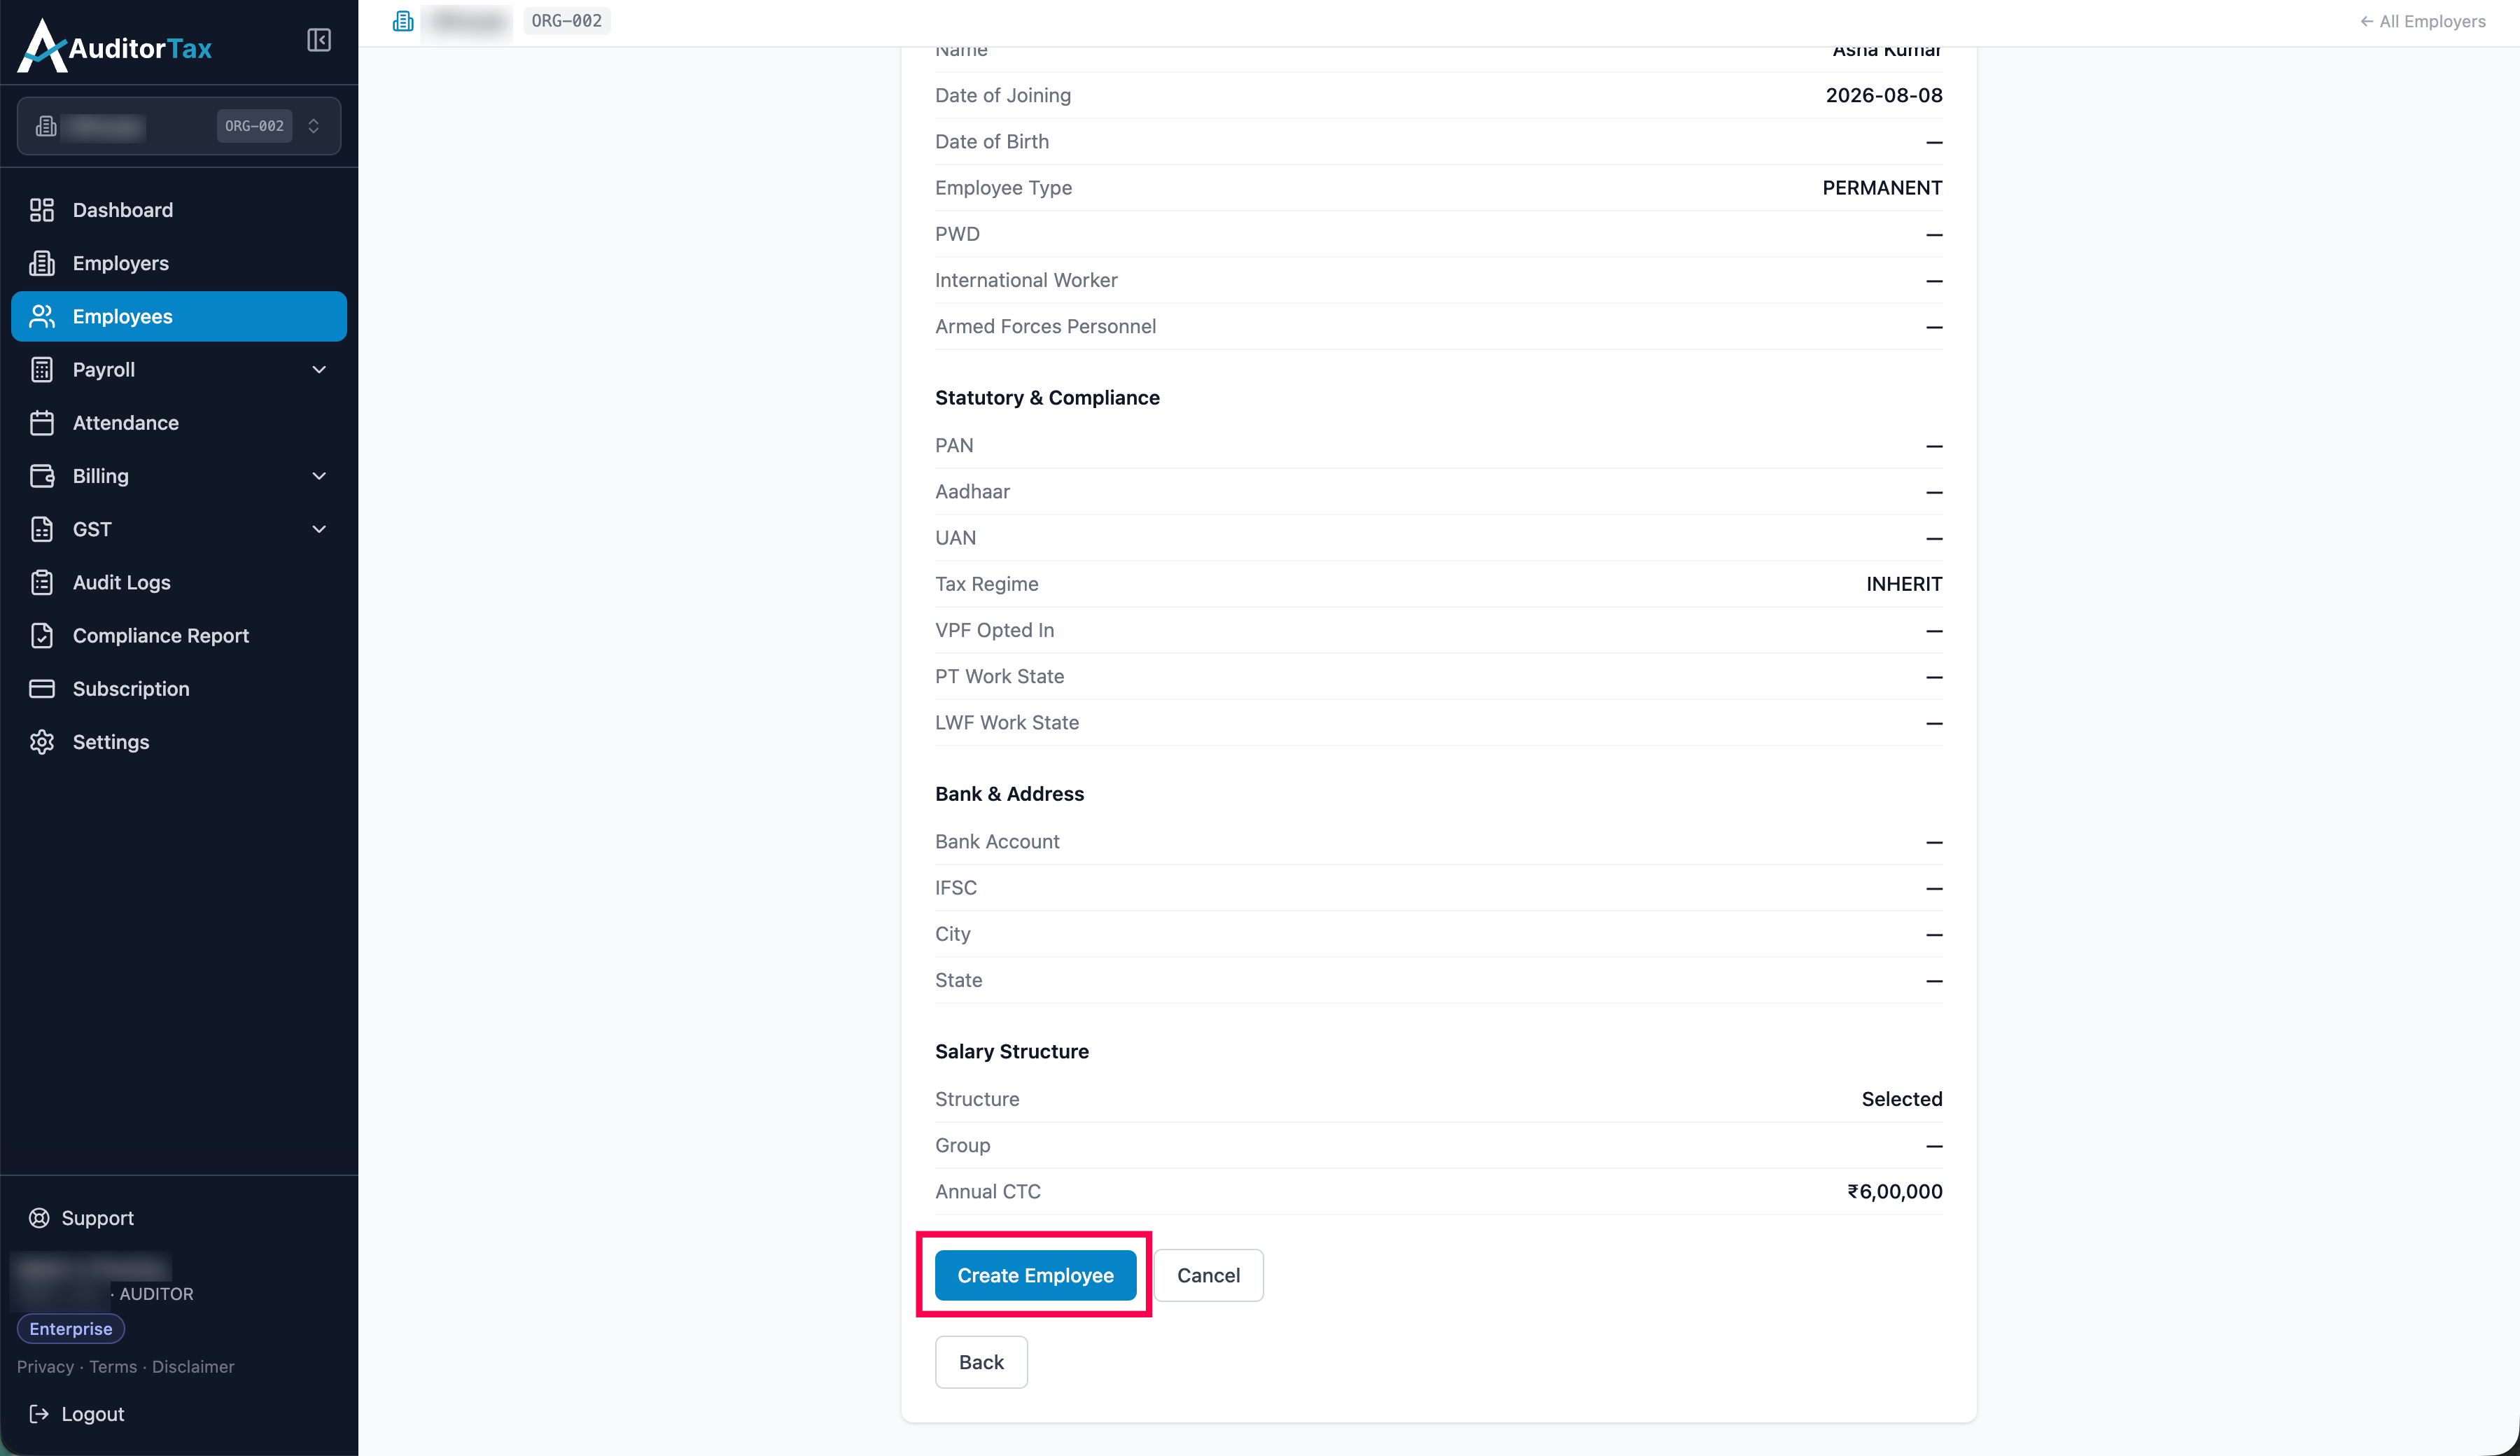Click the Attendance calendar icon
This screenshot has height=1456, width=2520.
click(42, 423)
